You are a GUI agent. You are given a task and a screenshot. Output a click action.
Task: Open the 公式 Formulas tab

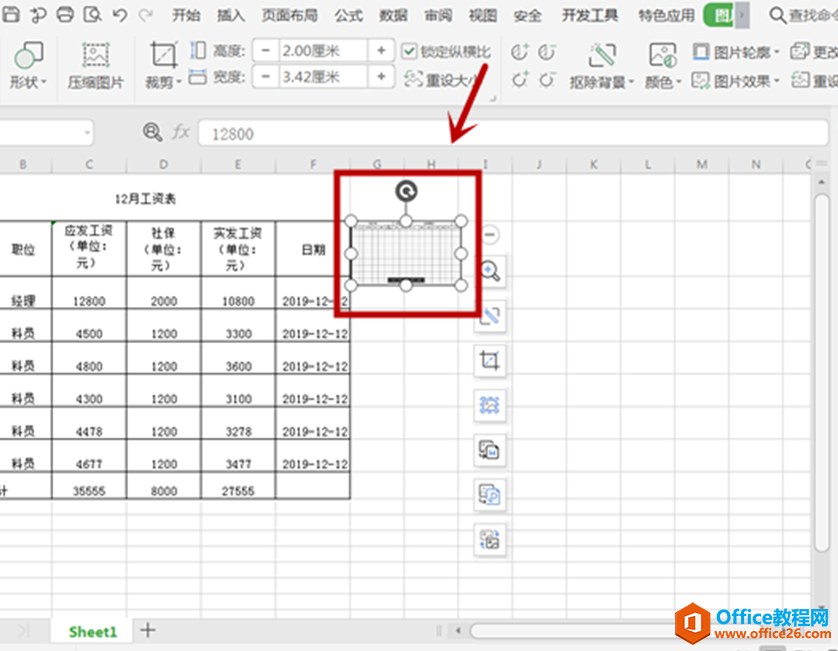coord(348,16)
